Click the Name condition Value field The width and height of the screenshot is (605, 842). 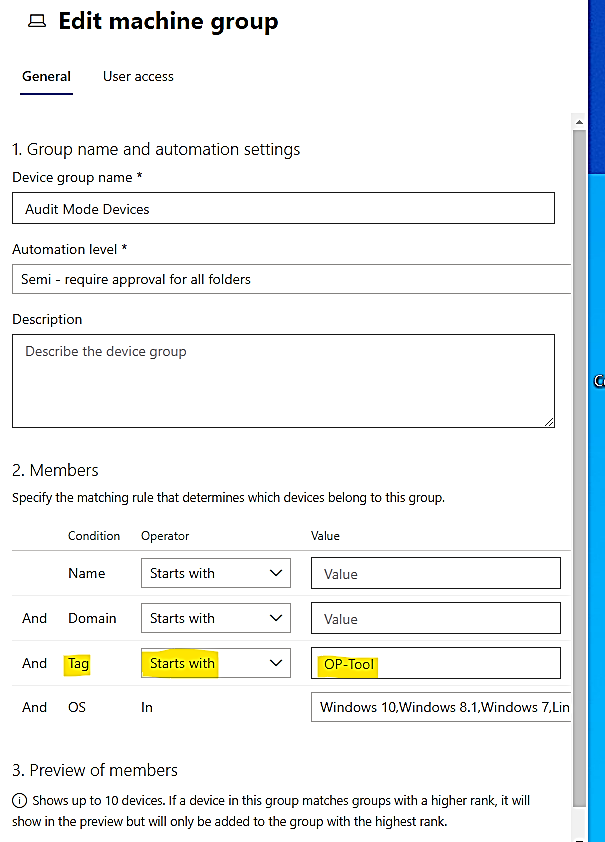[x=435, y=573]
